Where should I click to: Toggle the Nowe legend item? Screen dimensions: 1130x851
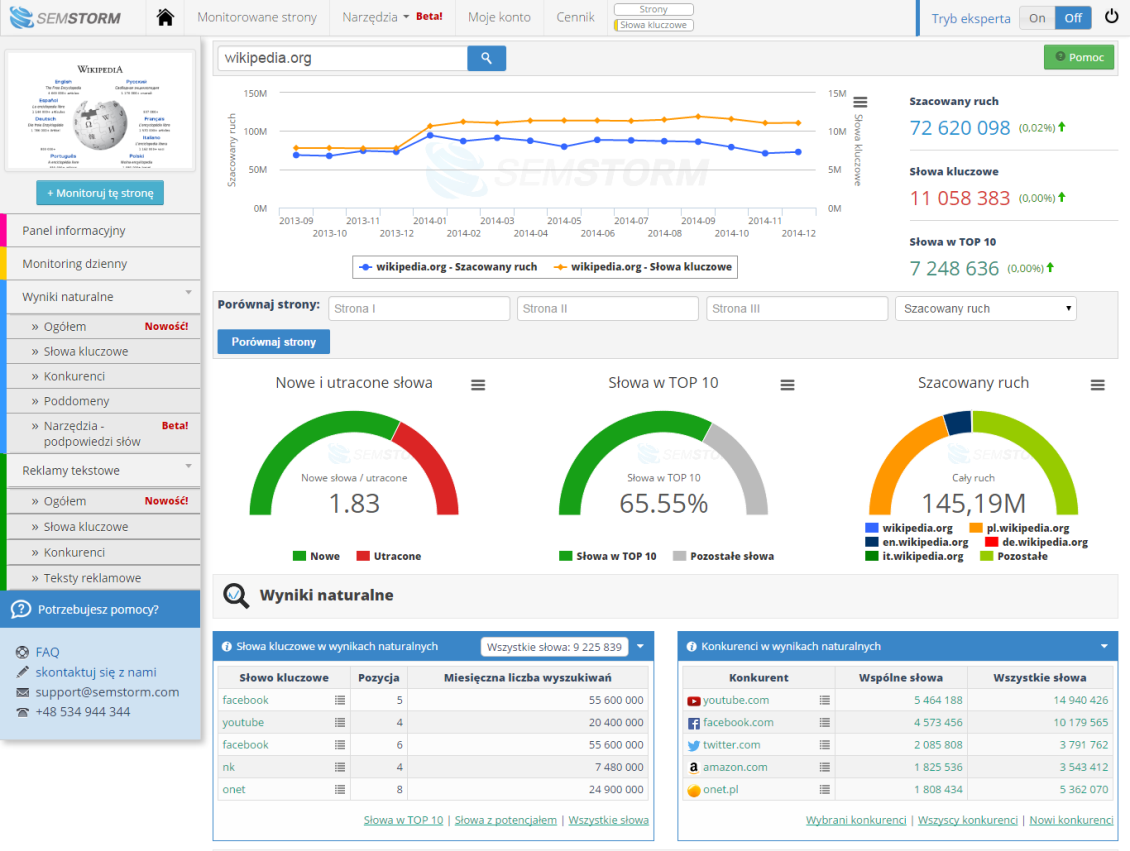pos(316,556)
